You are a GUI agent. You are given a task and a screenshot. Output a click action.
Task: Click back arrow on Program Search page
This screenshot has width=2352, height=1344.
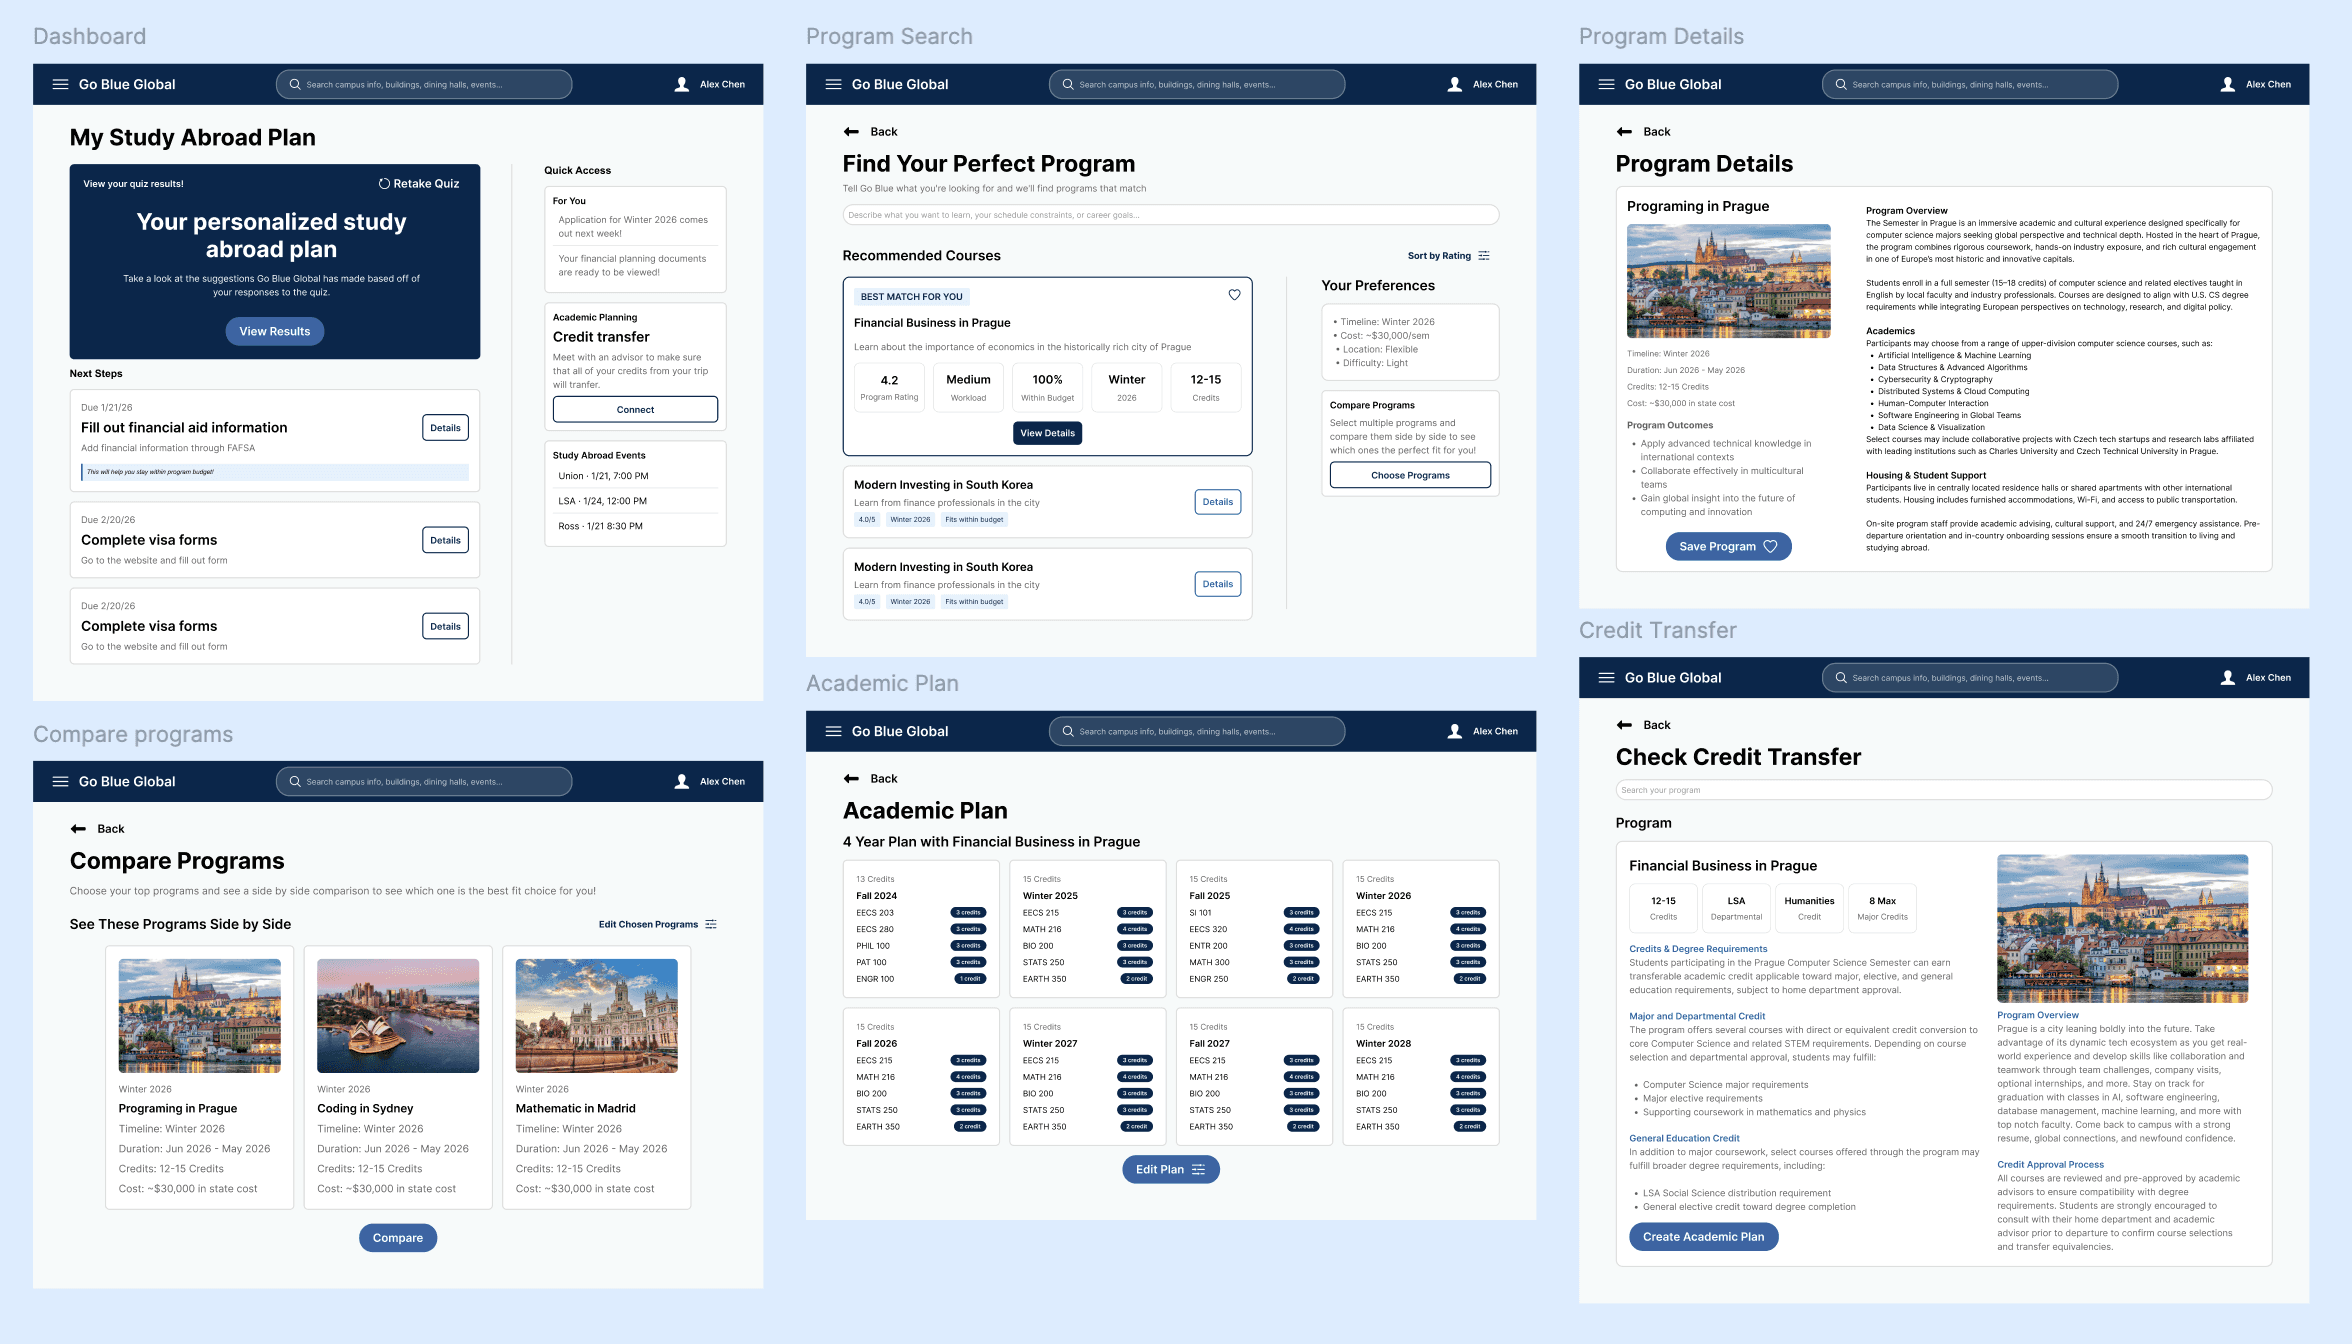[x=851, y=132]
